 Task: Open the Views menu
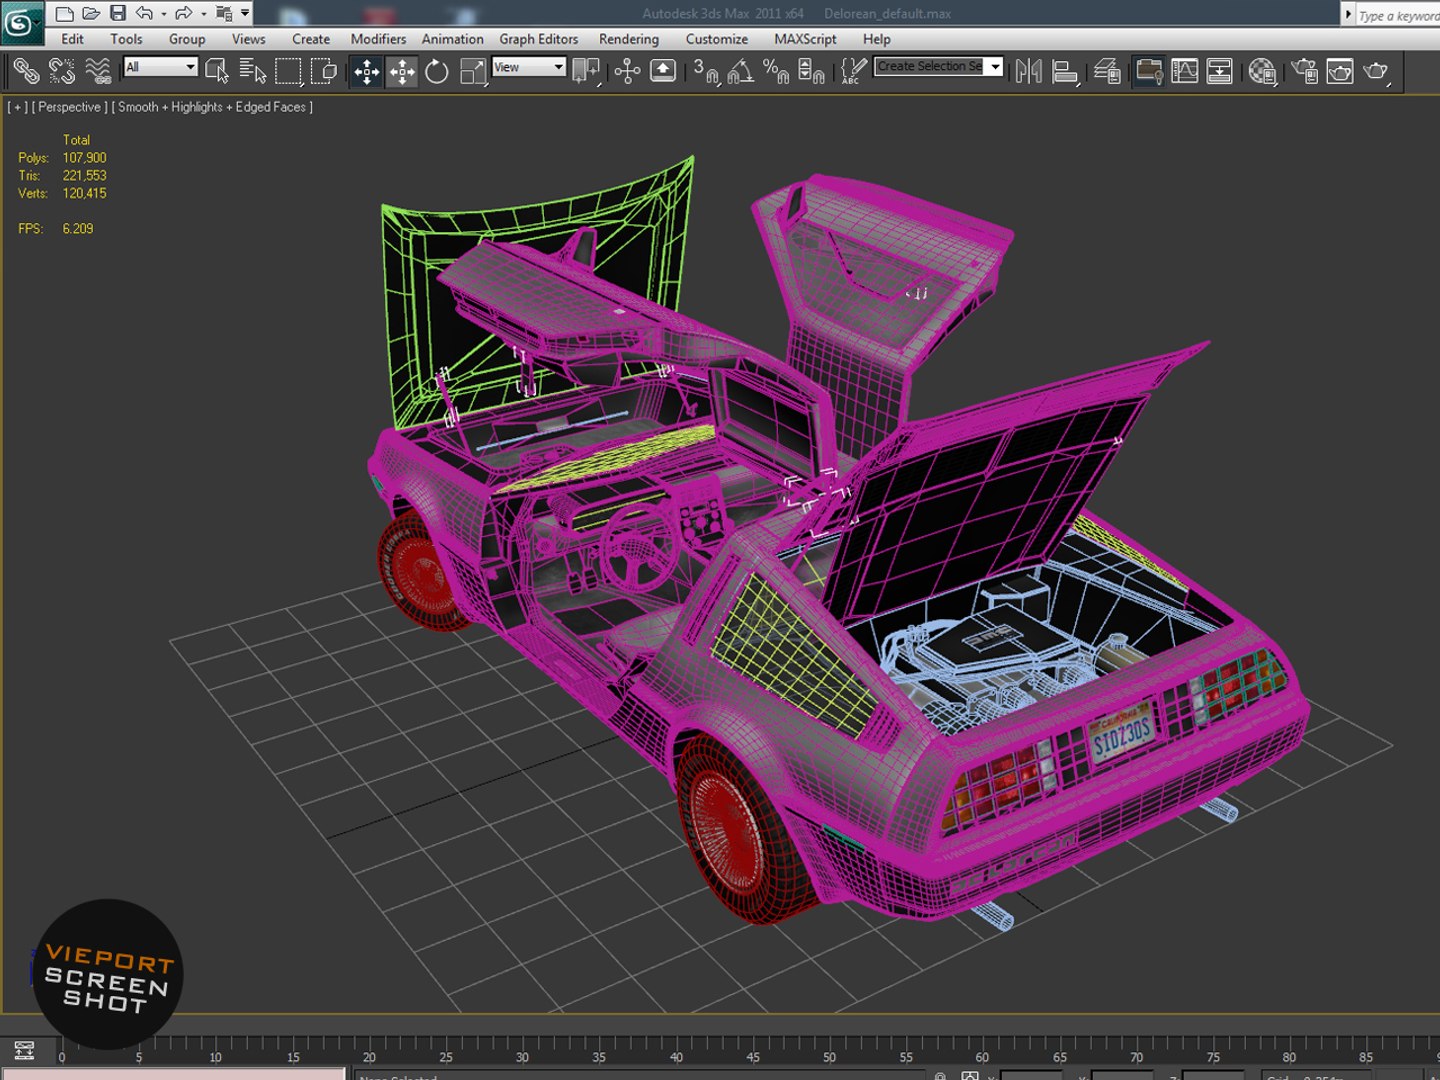tap(249, 39)
